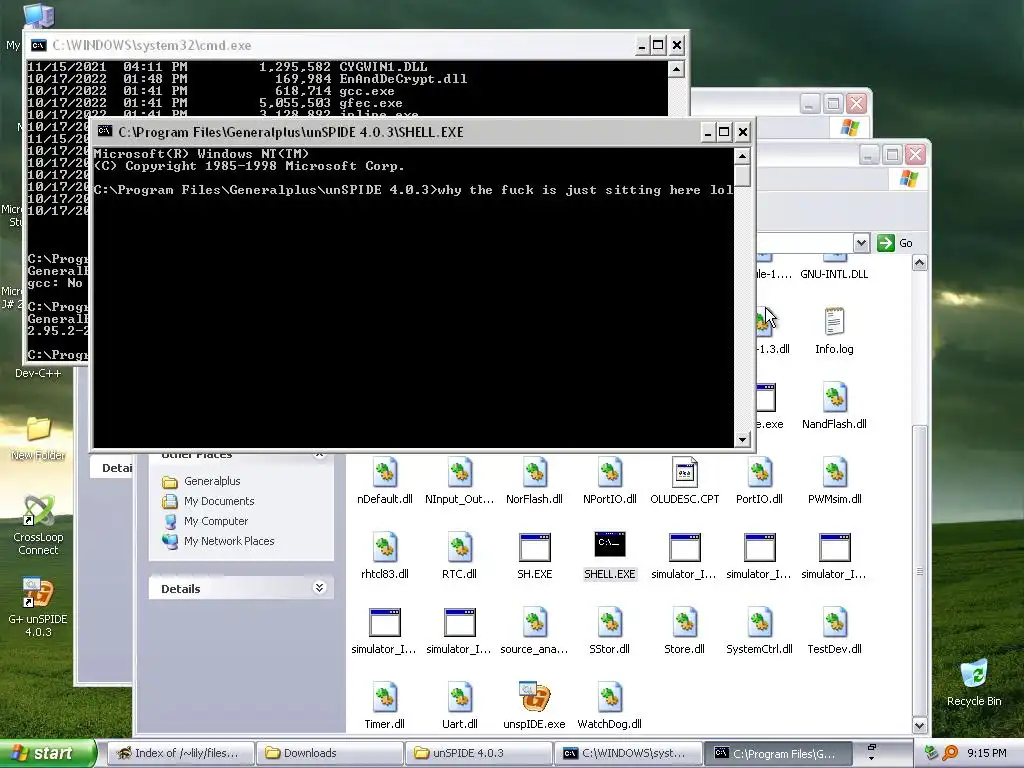Select the SStor.dll file icon
Screen dimensions: 1024x768
[610, 622]
